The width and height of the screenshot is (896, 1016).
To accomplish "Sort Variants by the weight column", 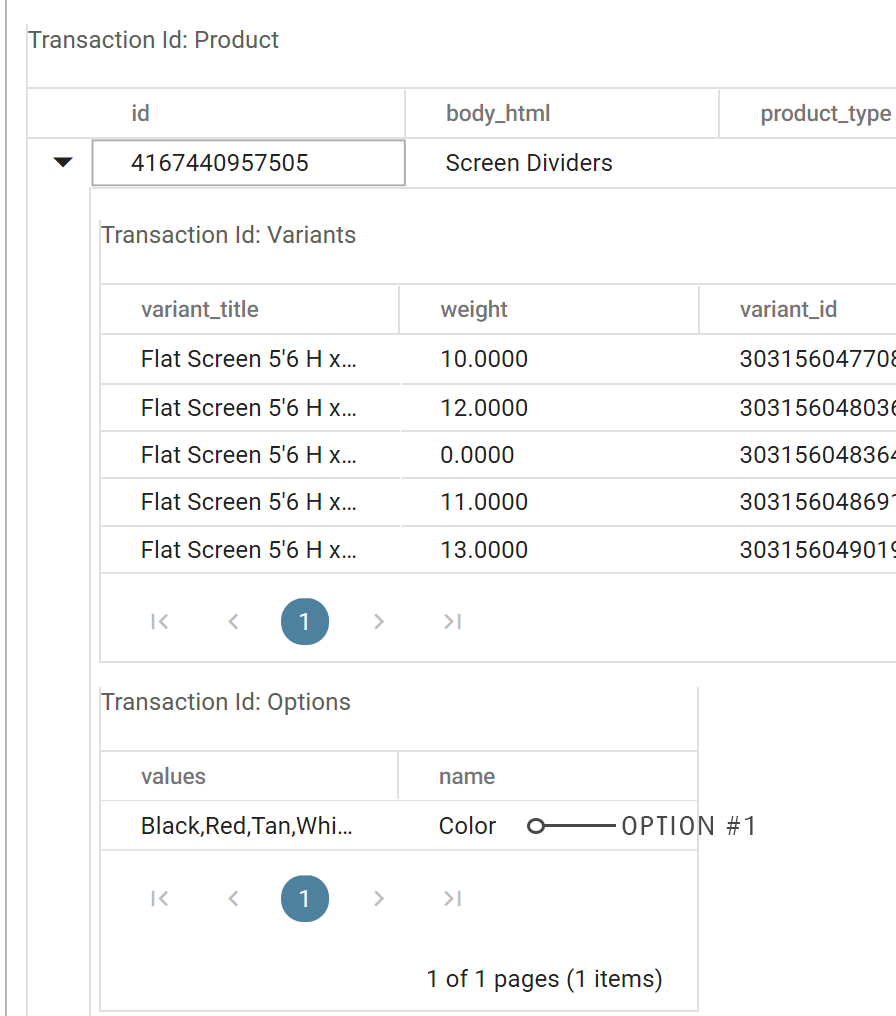I will [474, 310].
